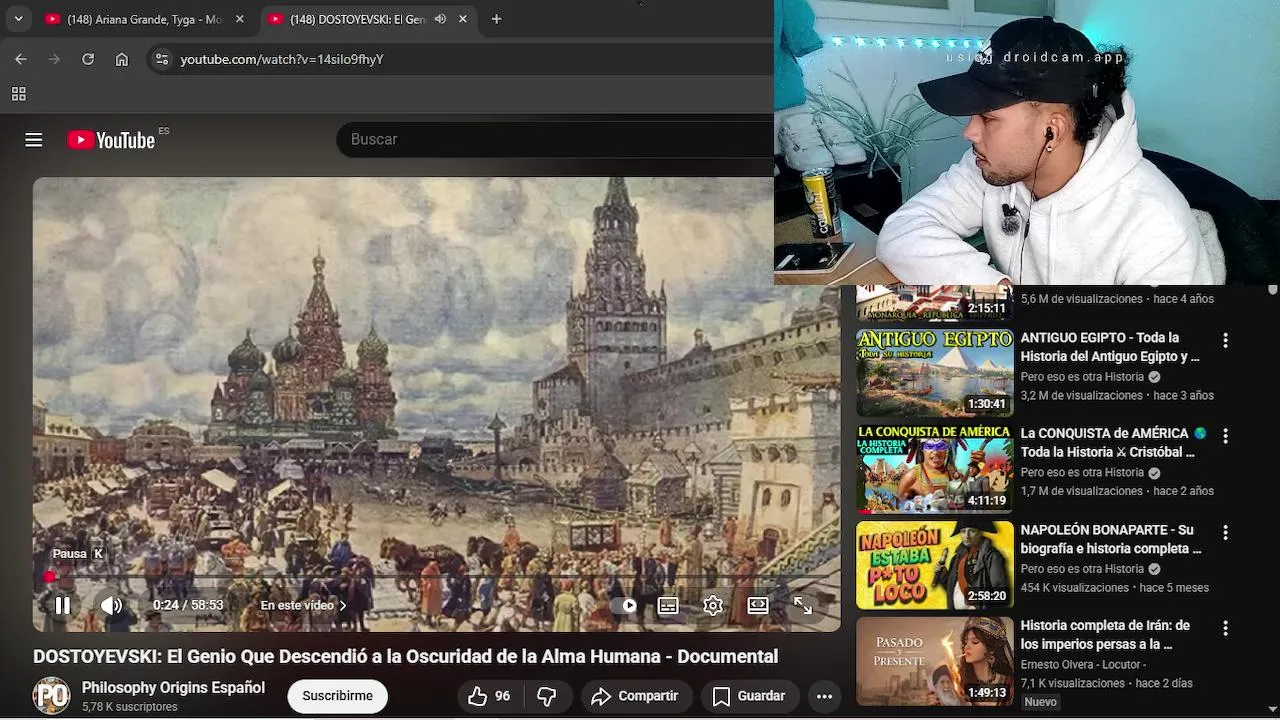Close the DOSTOYEVSKI tab
This screenshot has height=720, width=1280.
pyautogui.click(x=462, y=19)
